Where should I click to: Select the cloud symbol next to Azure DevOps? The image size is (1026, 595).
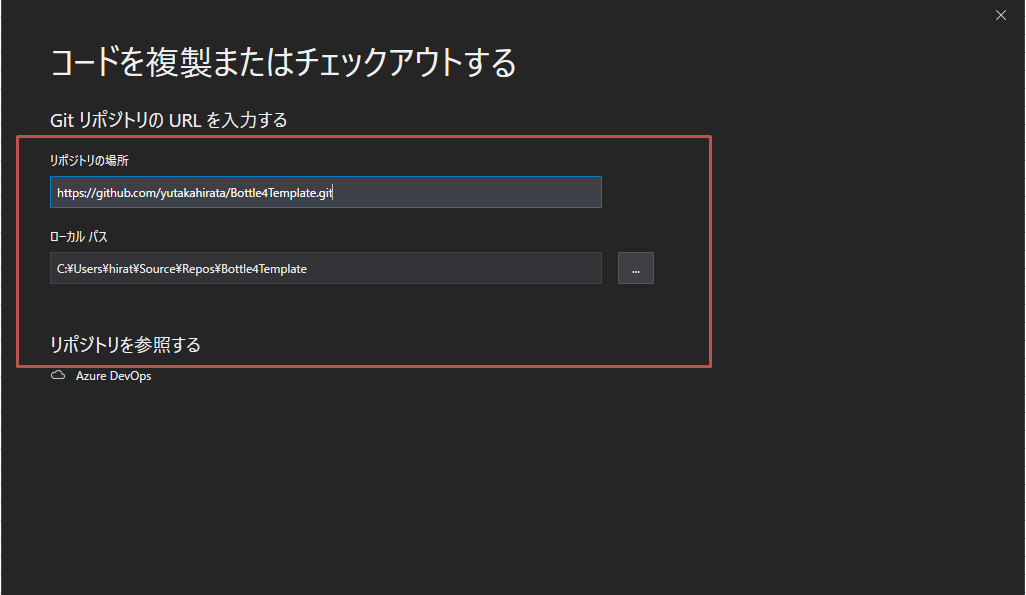pos(58,375)
